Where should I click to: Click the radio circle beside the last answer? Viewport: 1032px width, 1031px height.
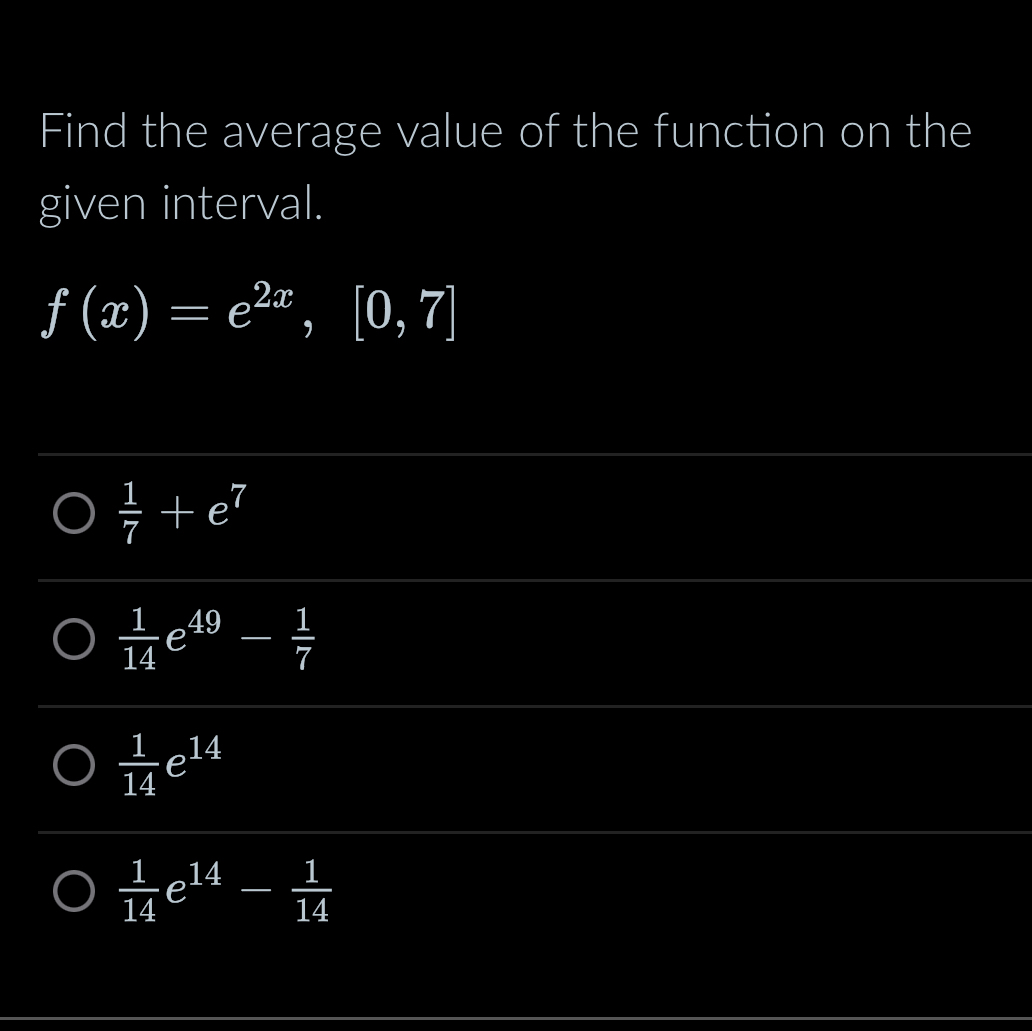click(x=75, y=891)
